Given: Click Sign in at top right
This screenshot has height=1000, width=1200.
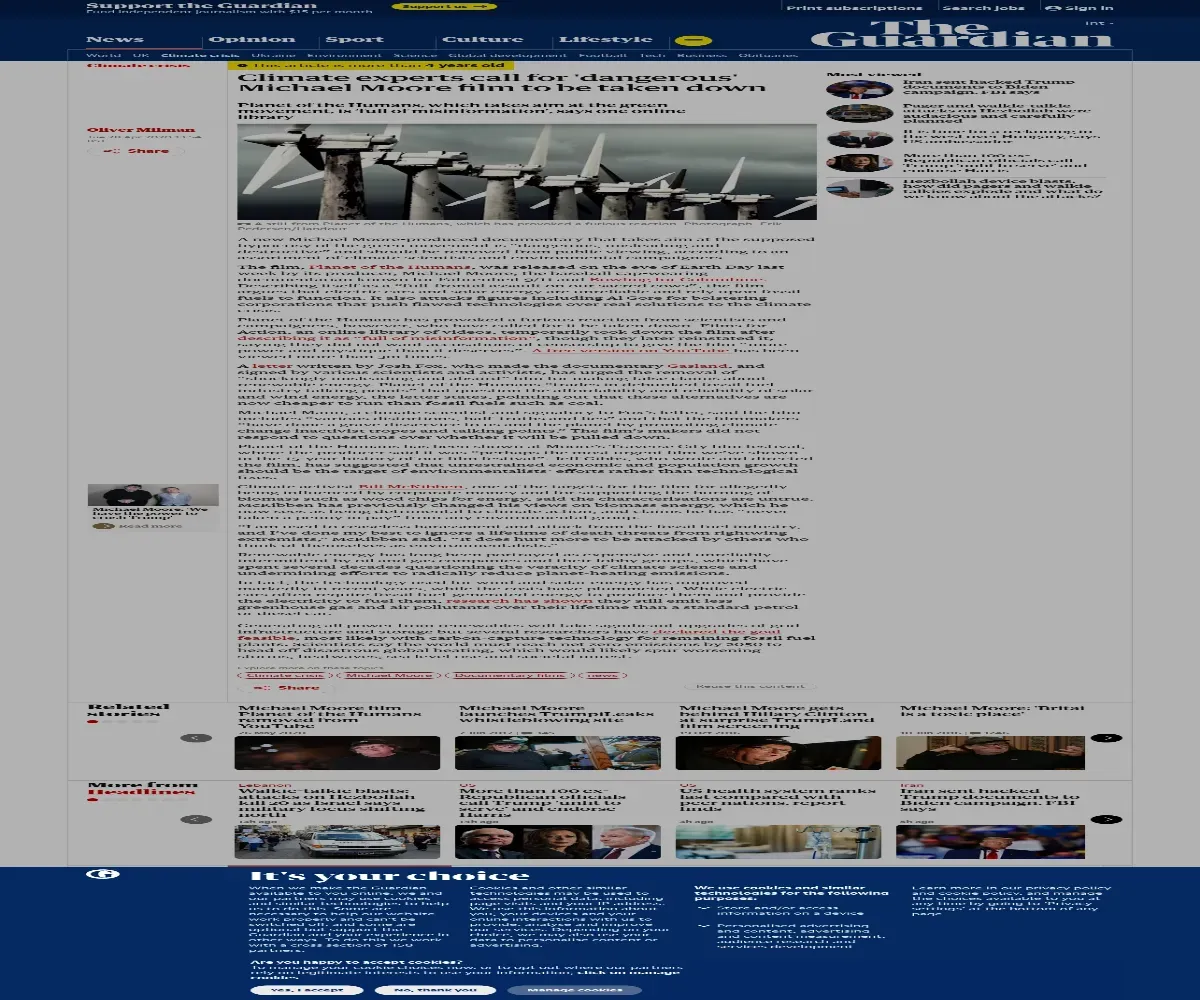Looking at the screenshot, I should [x=1080, y=7].
